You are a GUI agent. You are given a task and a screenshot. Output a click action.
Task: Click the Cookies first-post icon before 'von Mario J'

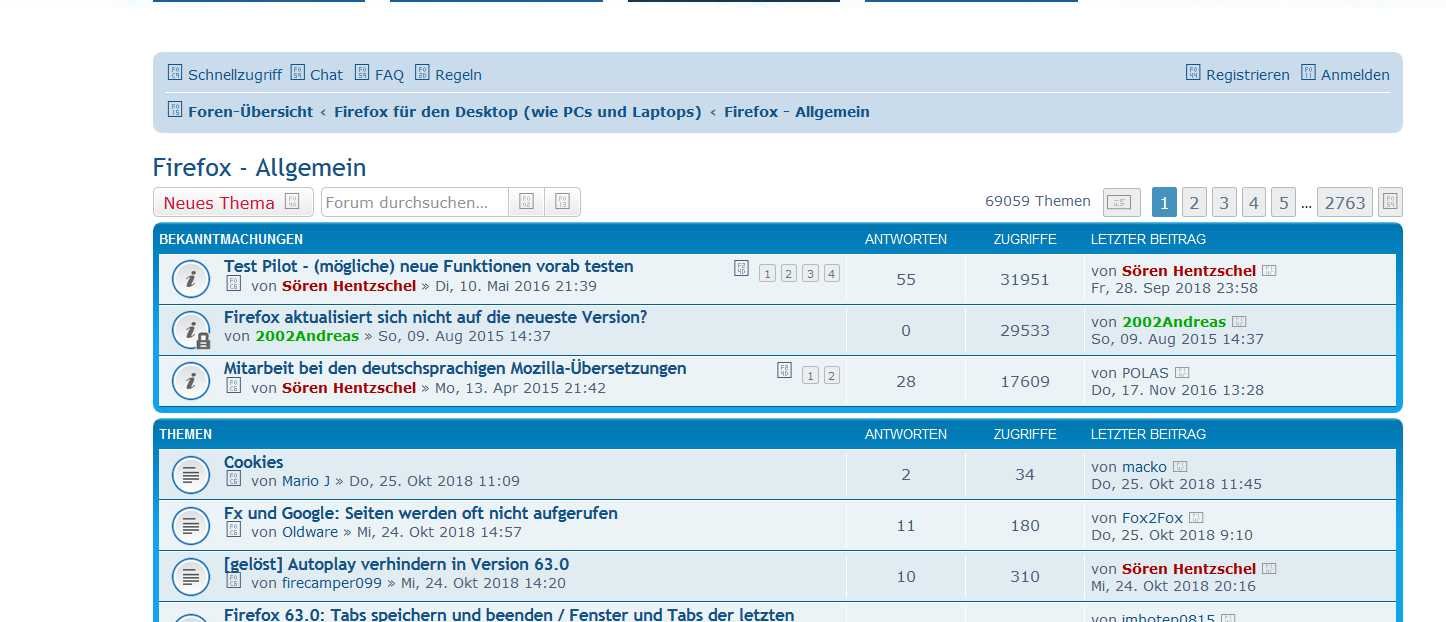point(233,479)
